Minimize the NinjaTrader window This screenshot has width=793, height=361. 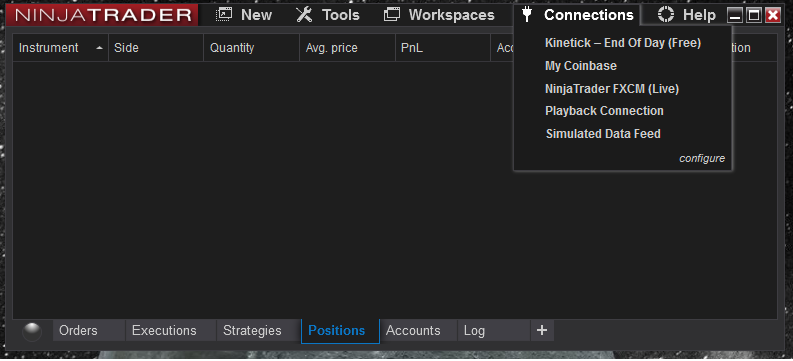(x=735, y=16)
